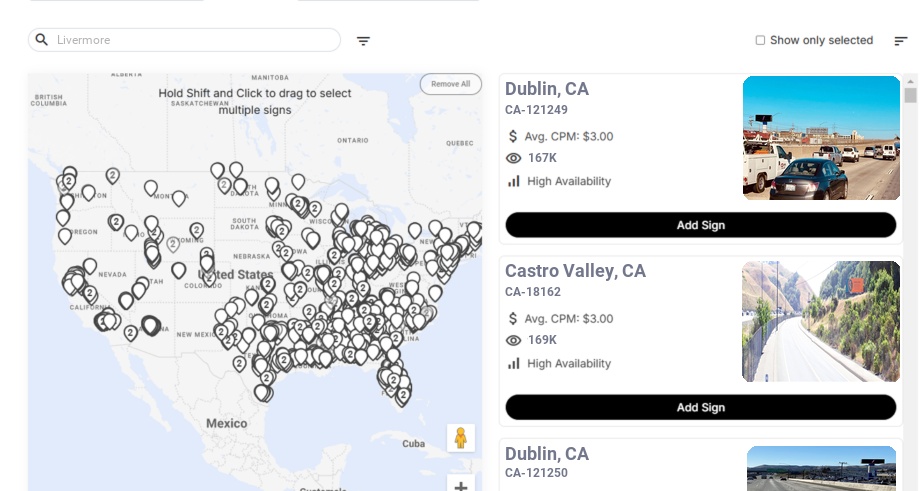Click the availability bars icon for Castro Valley
The height and width of the screenshot is (491, 920).
514,363
